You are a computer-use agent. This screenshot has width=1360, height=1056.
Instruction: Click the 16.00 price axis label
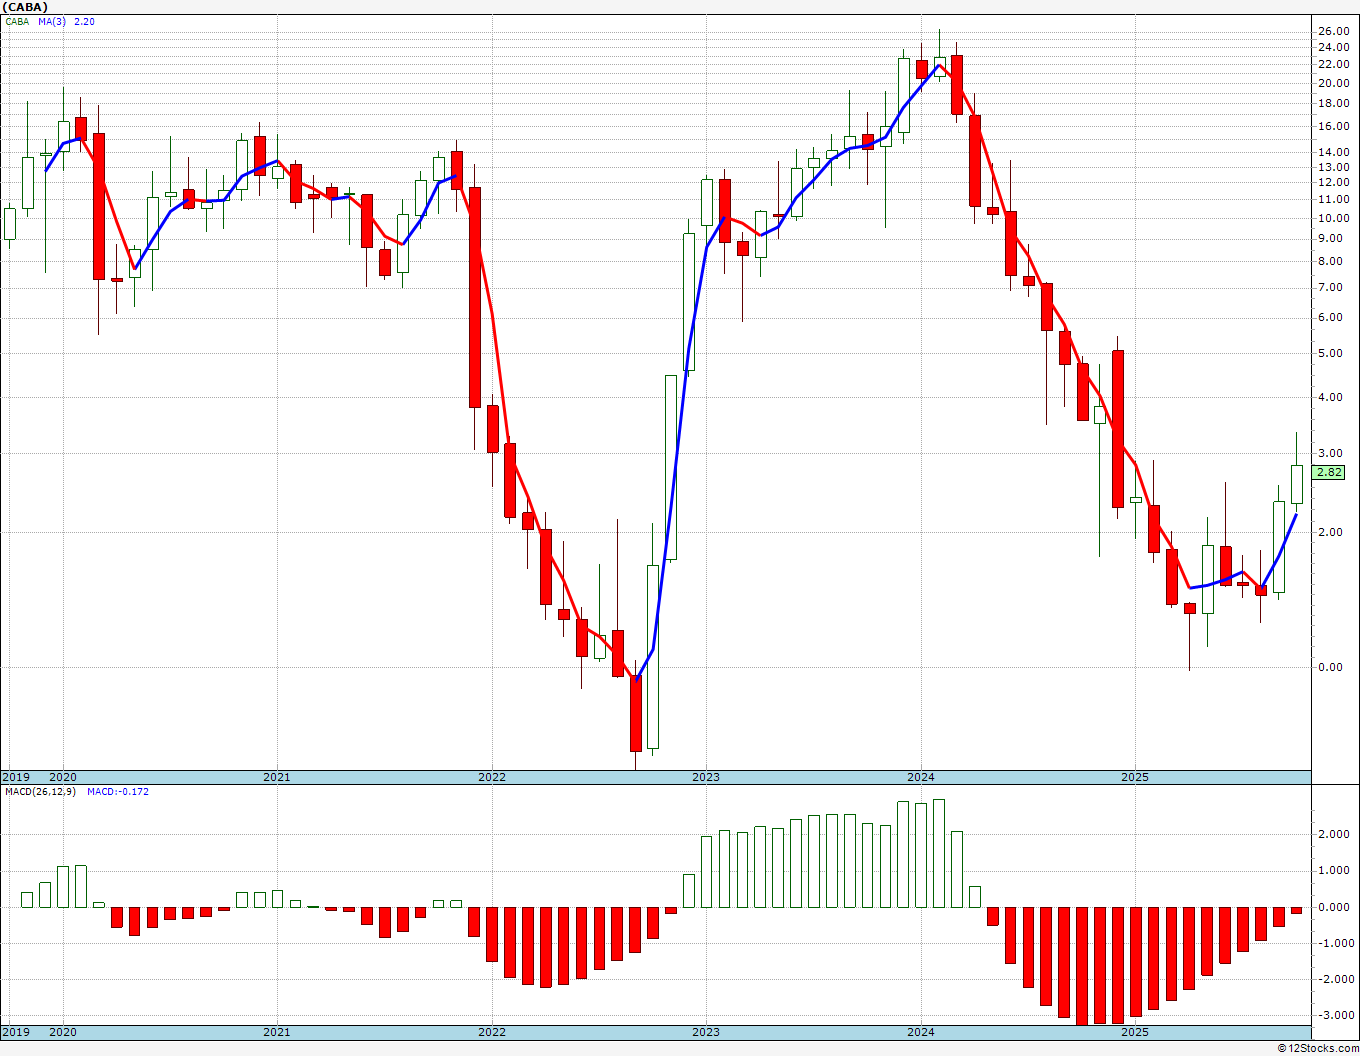[x=1334, y=126]
